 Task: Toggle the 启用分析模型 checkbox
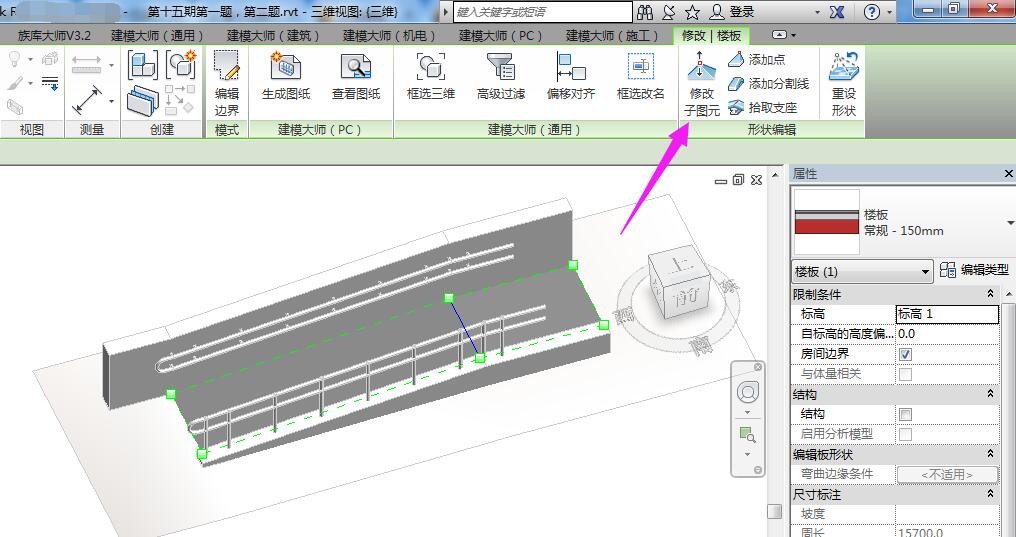(905, 434)
